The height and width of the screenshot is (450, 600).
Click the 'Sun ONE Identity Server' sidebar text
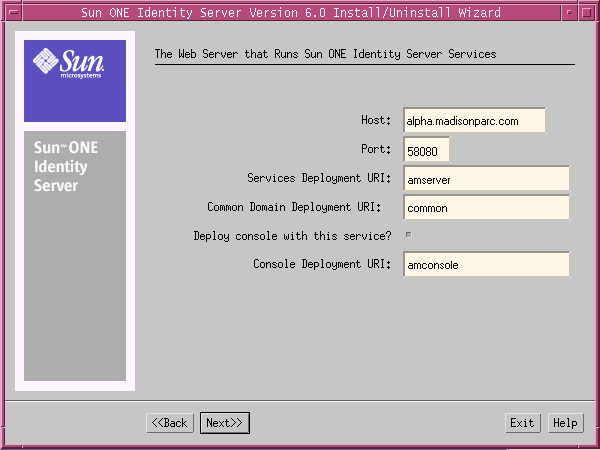[65, 166]
